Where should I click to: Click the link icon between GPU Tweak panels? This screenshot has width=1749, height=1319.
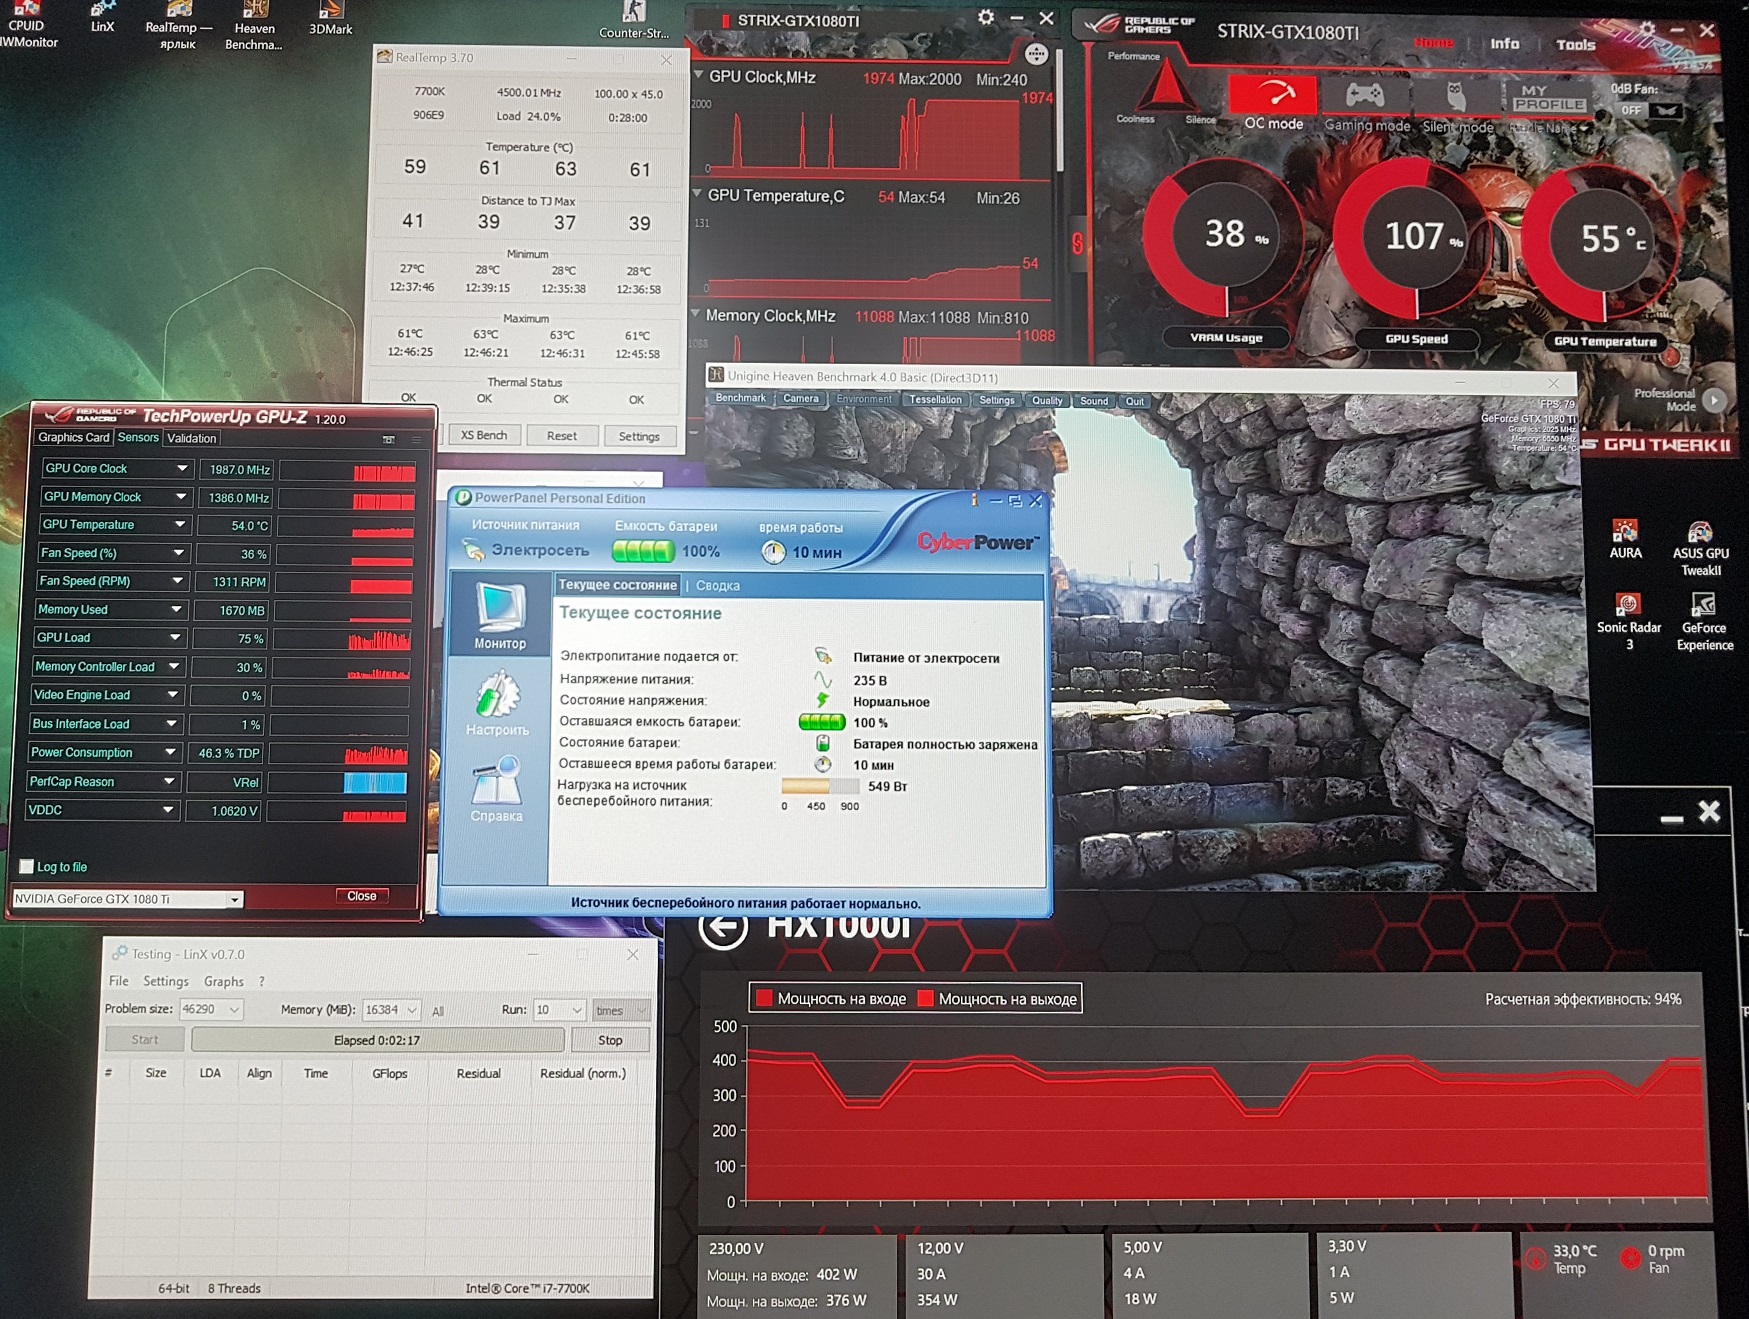point(1077,243)
